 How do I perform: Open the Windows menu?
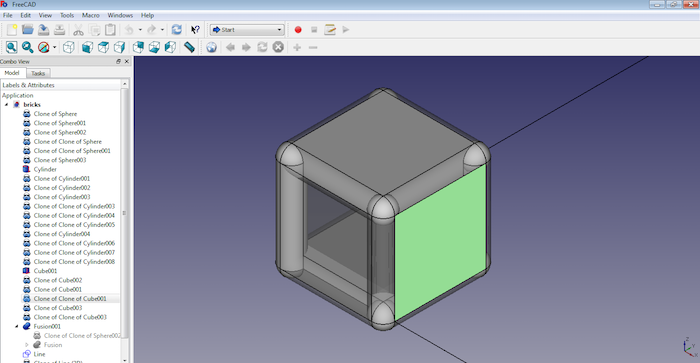[x=120, y=15]
